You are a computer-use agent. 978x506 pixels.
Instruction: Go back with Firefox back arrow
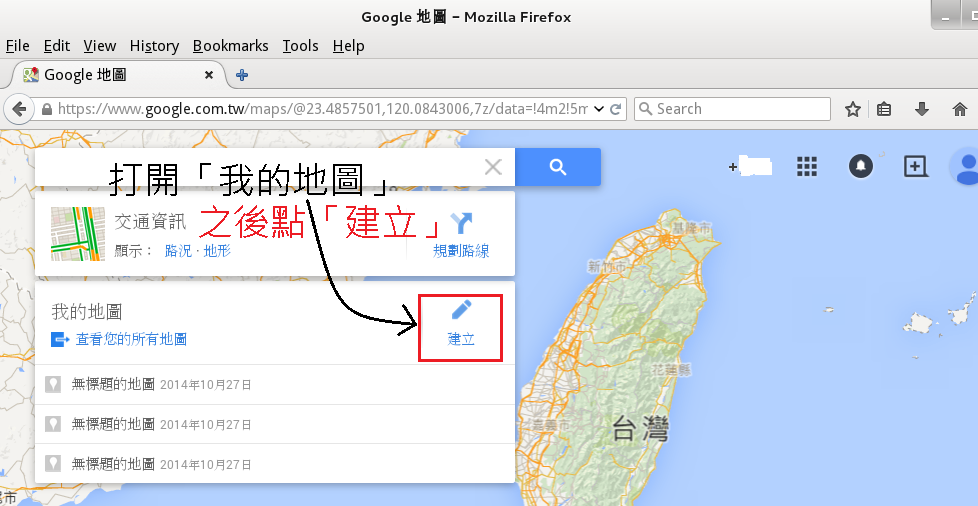(x=19, y=109)
